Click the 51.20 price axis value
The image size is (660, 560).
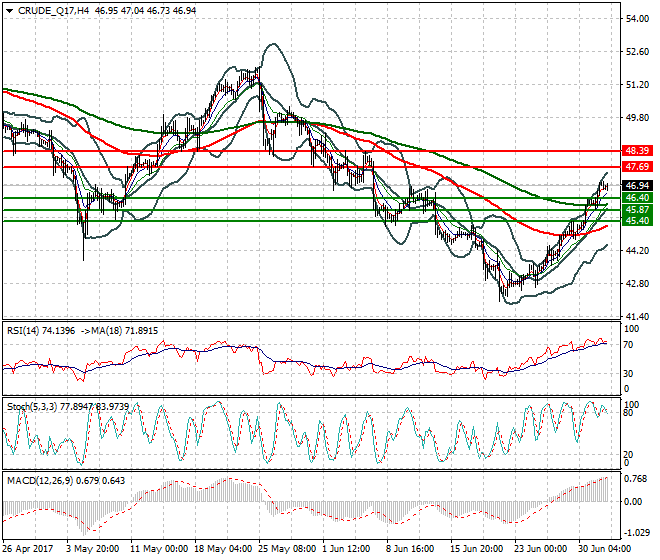637,85
